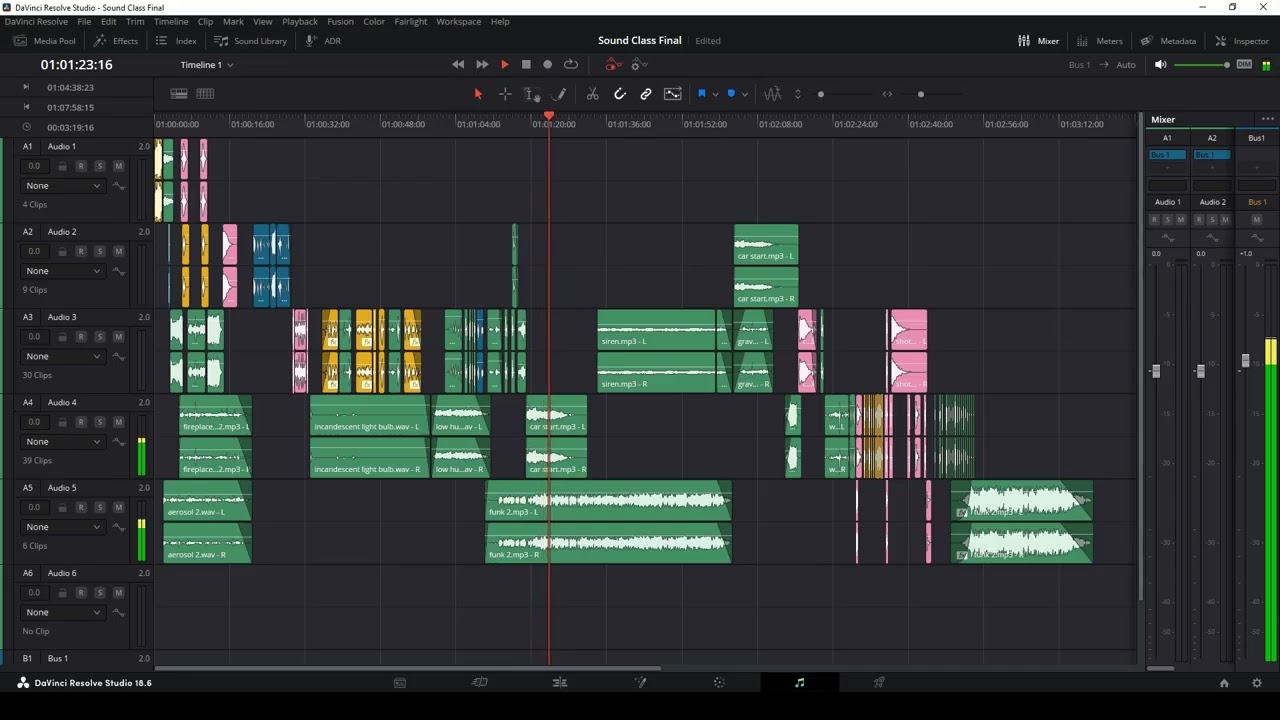Screen dimensions: 1280x720
Task: Toggle the Mixer panel button
Action: point(1038,41)
